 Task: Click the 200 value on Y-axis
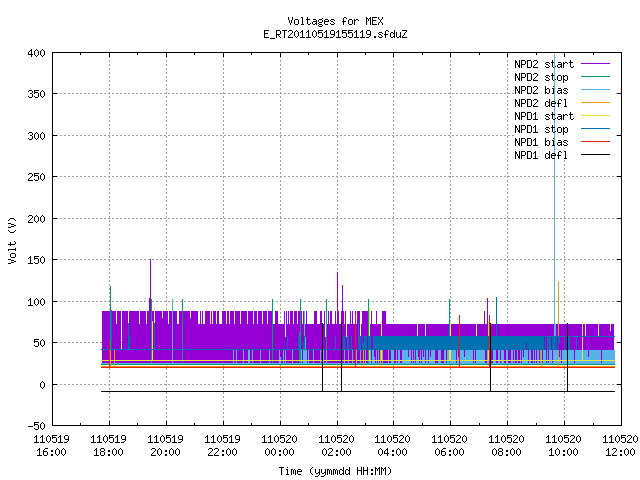[x=36, y=219]
